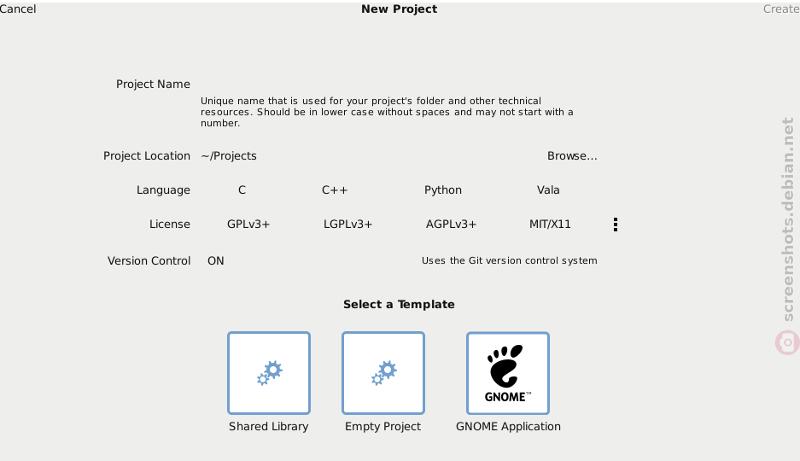800x461 pixels.
Task: Select C++ as the project language
Action: [335, 190]
